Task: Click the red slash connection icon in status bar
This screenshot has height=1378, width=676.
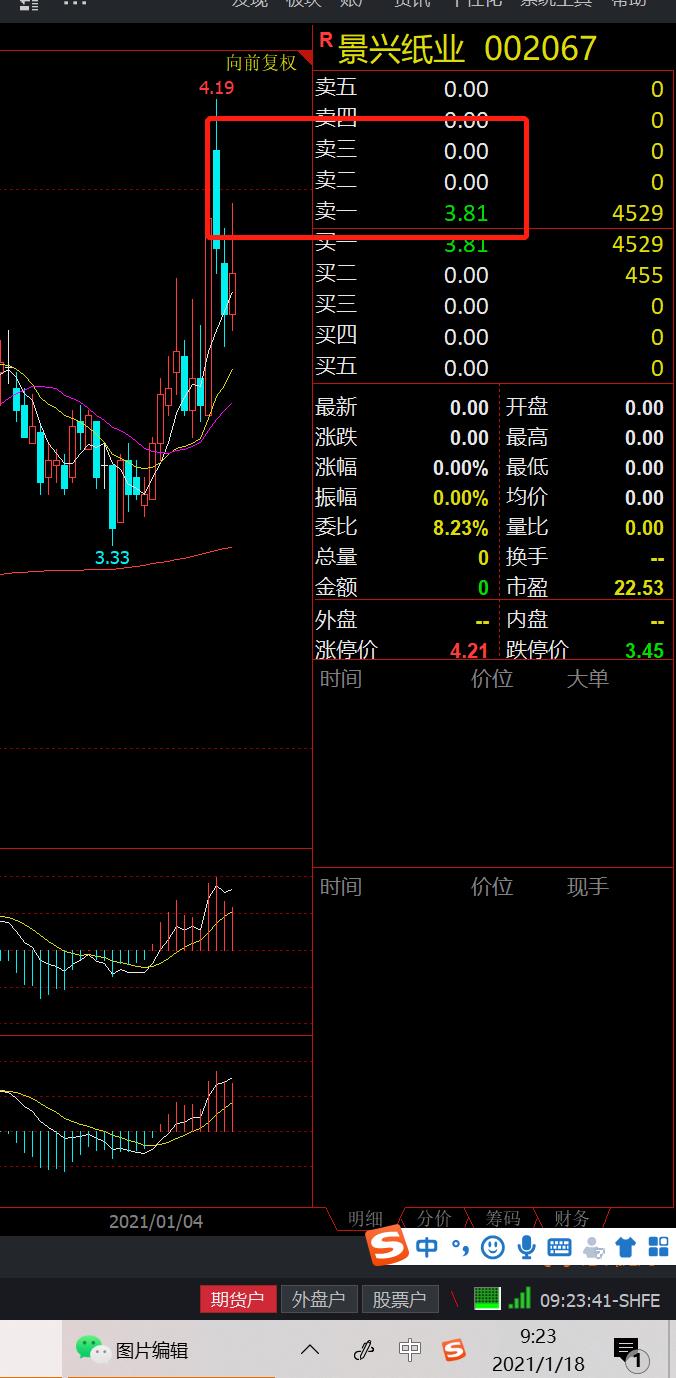Action: pos(454,1299)
